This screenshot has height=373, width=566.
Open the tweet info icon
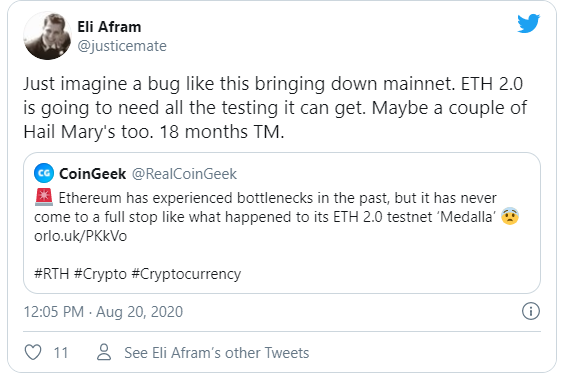531,311
